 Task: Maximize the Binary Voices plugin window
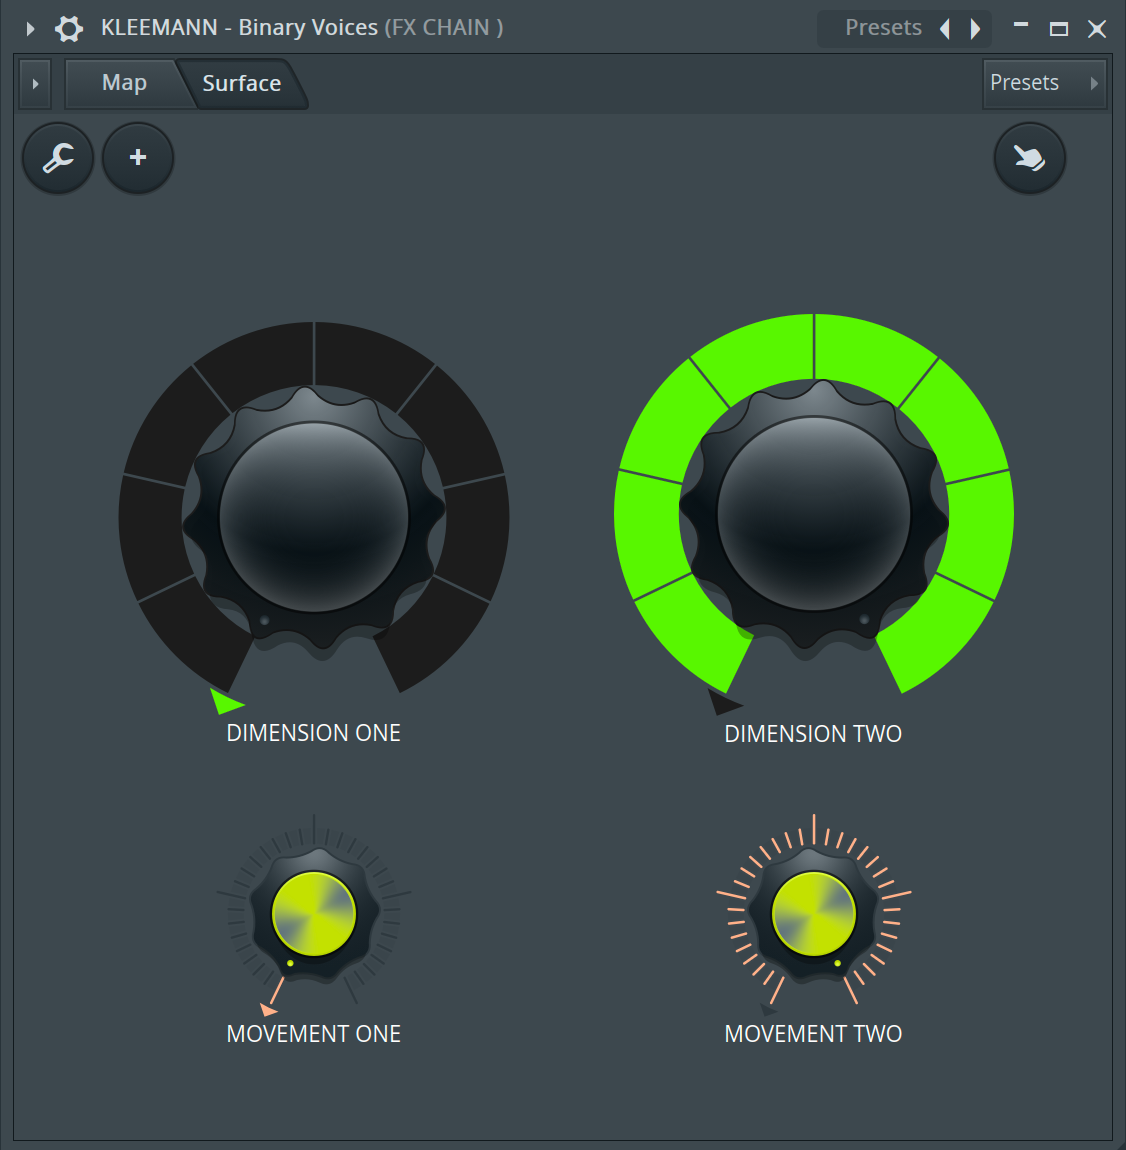point(1058,28)
